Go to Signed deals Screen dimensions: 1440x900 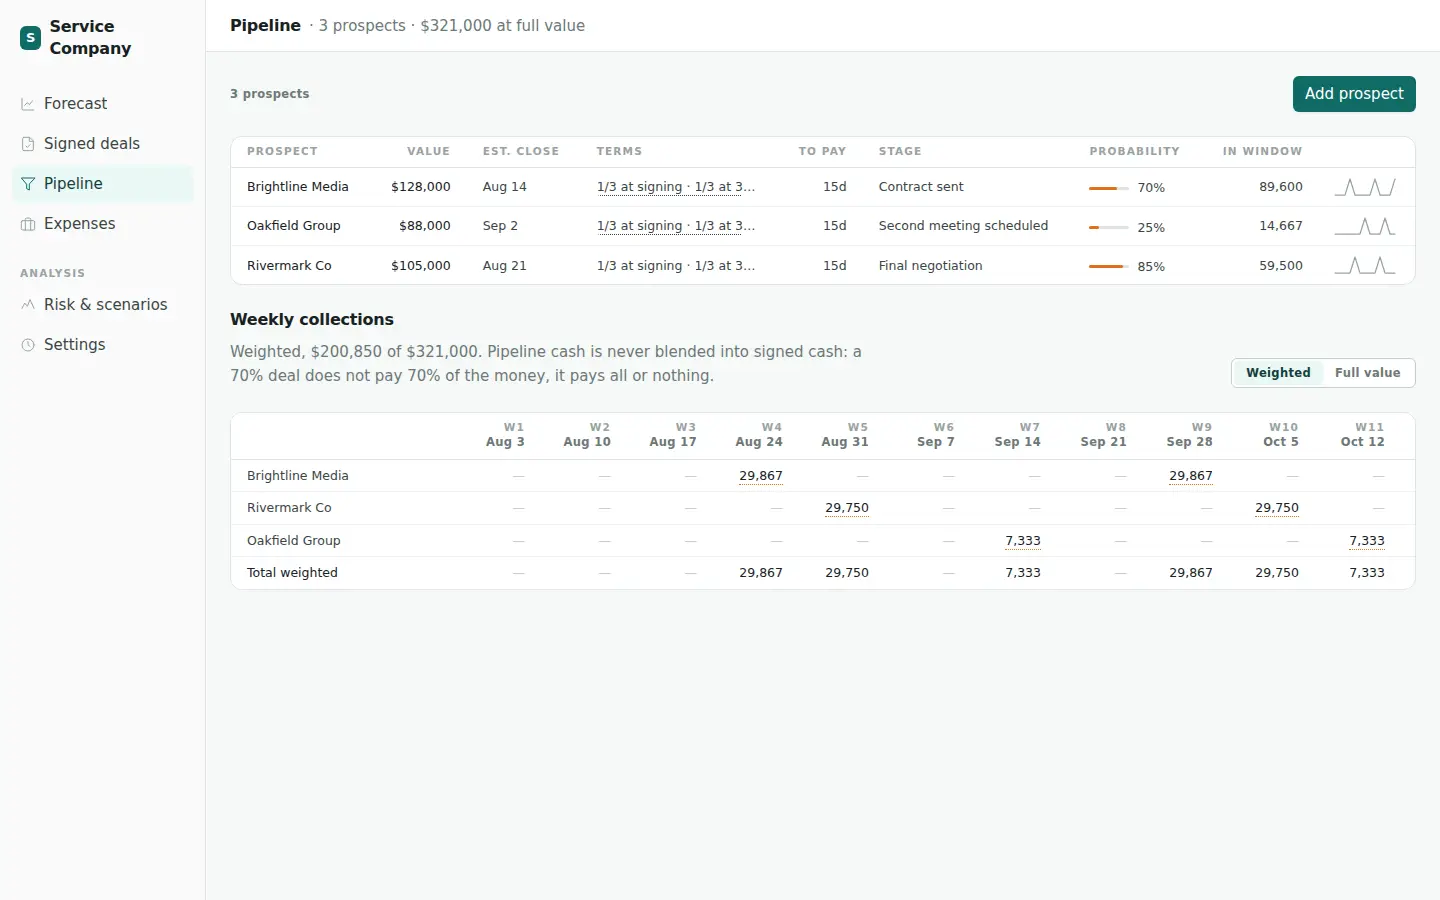[102, 144]
